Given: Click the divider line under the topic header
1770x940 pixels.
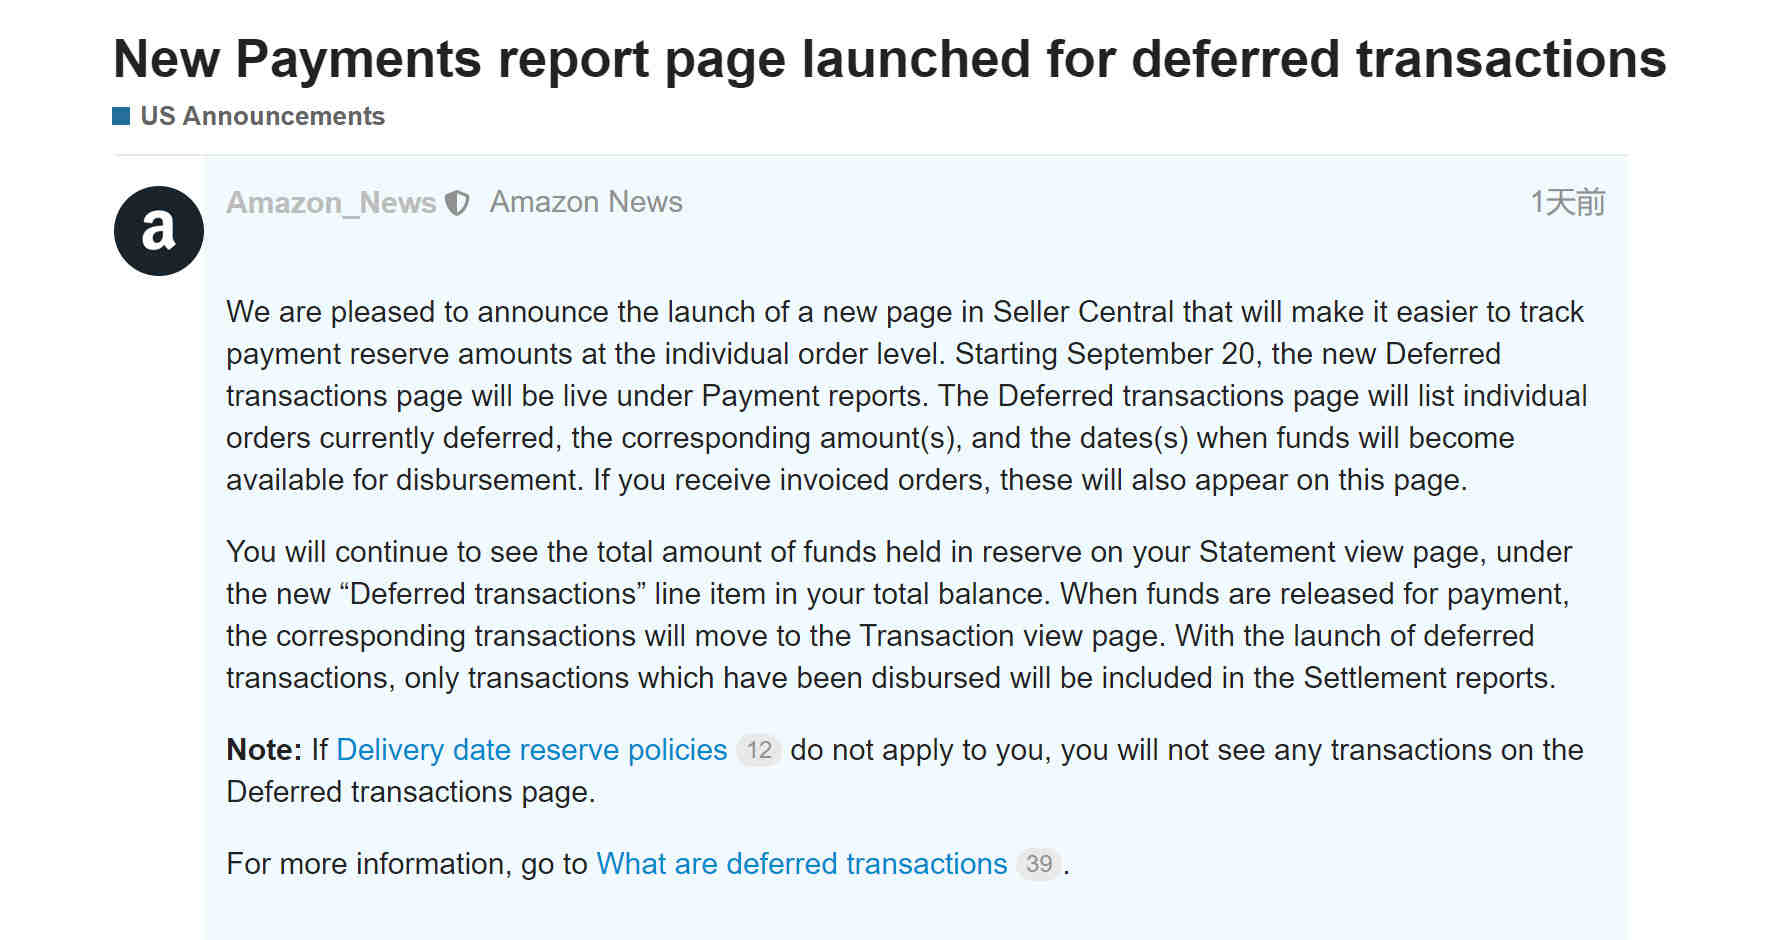Looking at the screenshot, I should pyautogui.click(x=870, y=155).
